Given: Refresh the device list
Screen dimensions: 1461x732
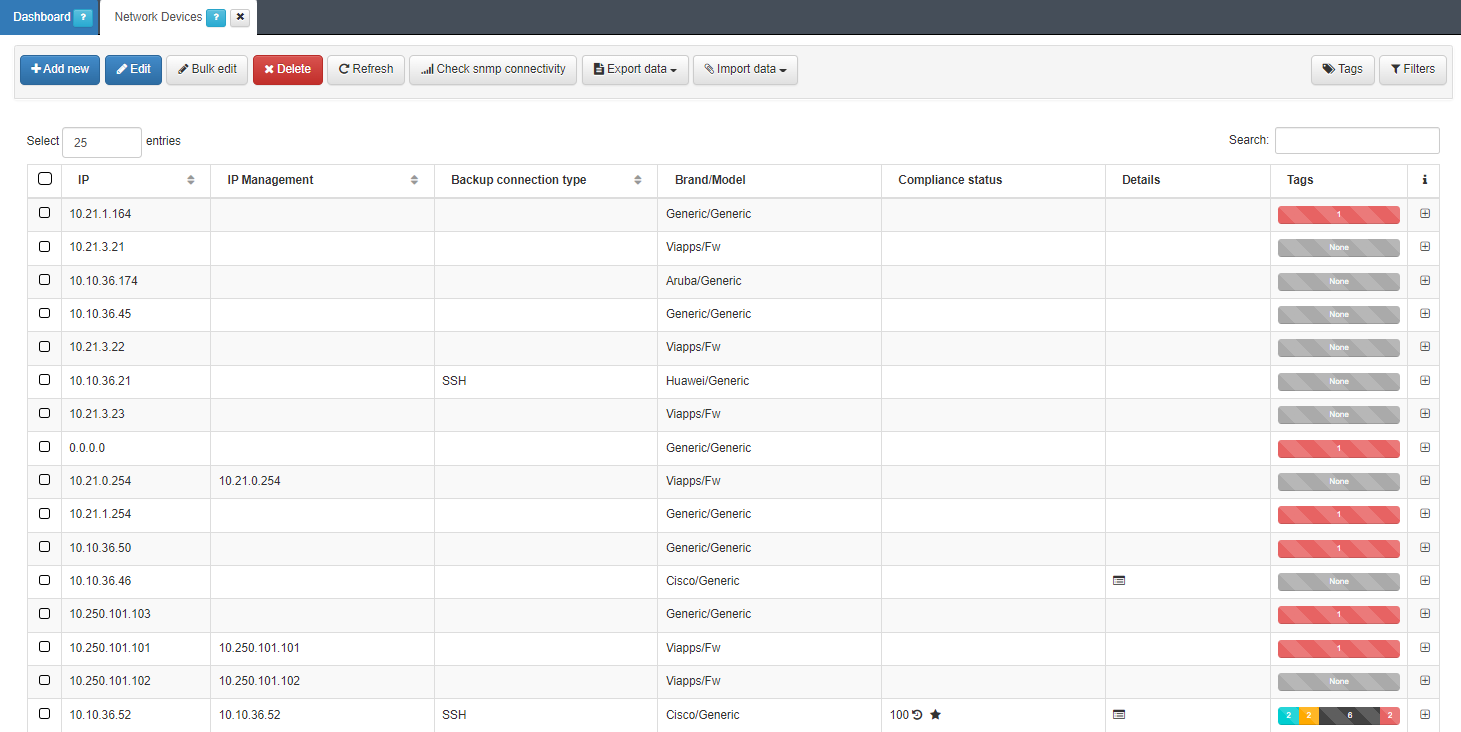Looking at the screenshot, I should (366, 70).
